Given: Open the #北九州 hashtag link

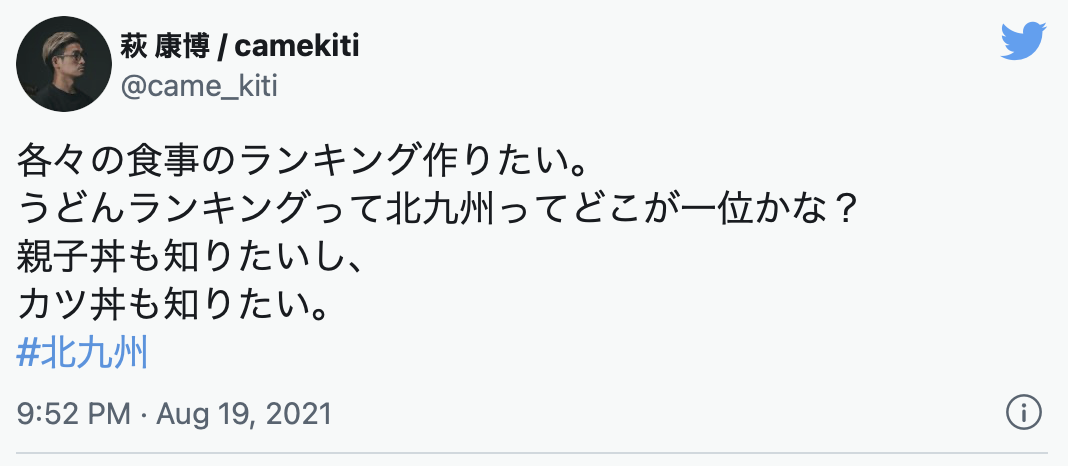Looking at the screenshot, I should pyautogui.click(x=83, y=353).
